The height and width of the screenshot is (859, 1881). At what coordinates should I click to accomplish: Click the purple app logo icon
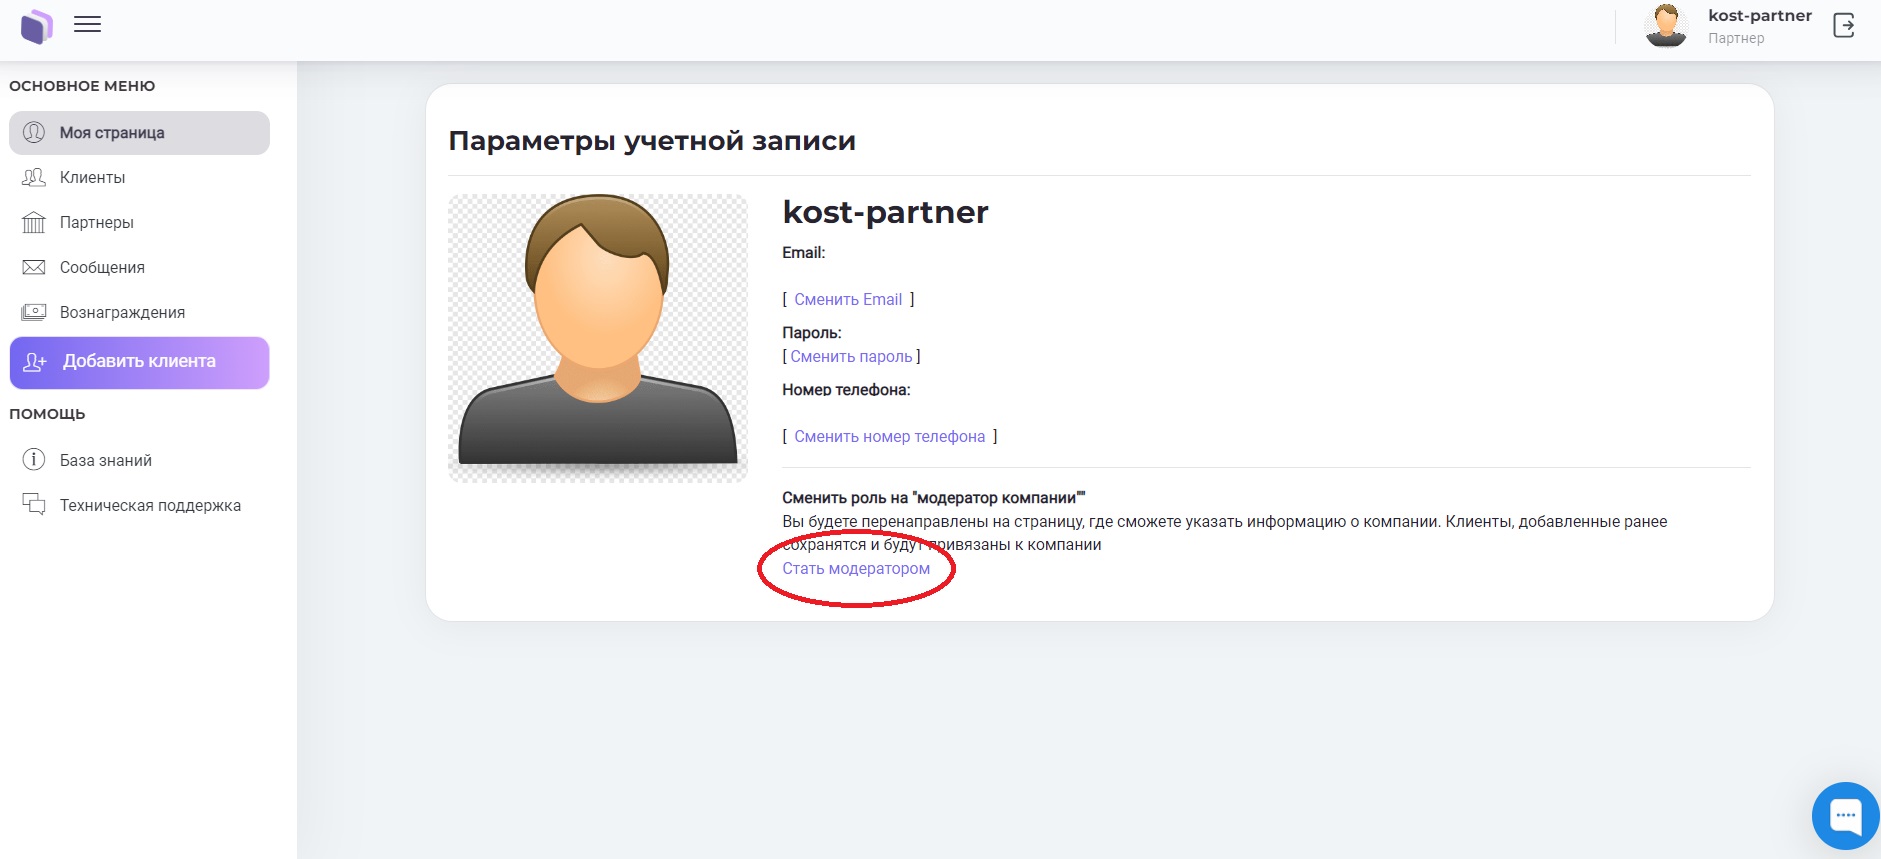[x=37, y=26]
